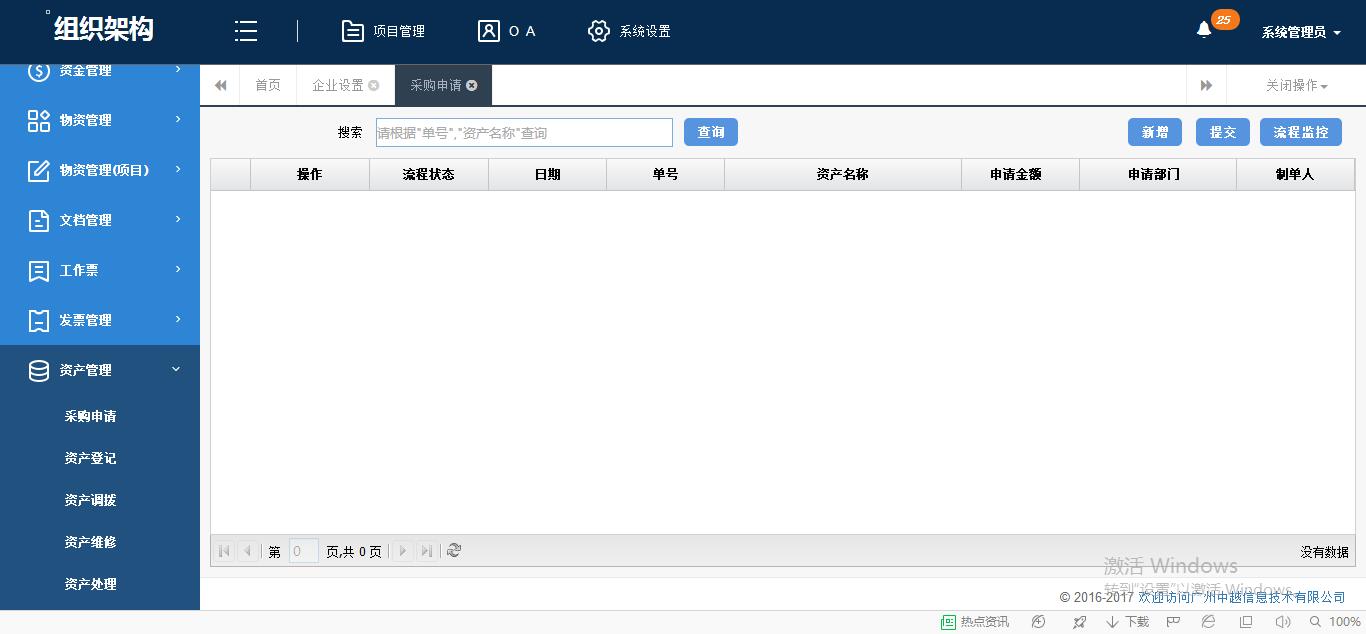Close the 企业设置 tab
1366x634 pixels.
pos(374,86)
